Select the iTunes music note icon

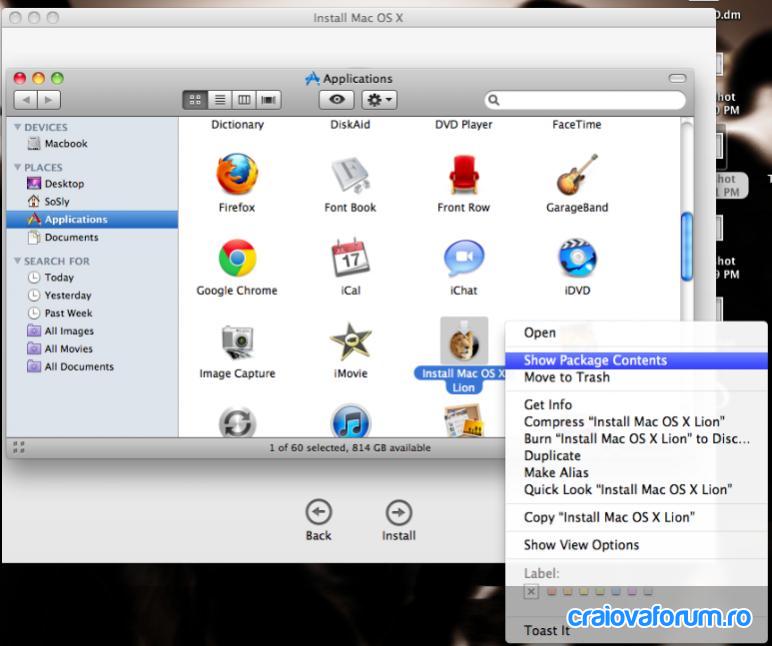click(x=350, y=421)
